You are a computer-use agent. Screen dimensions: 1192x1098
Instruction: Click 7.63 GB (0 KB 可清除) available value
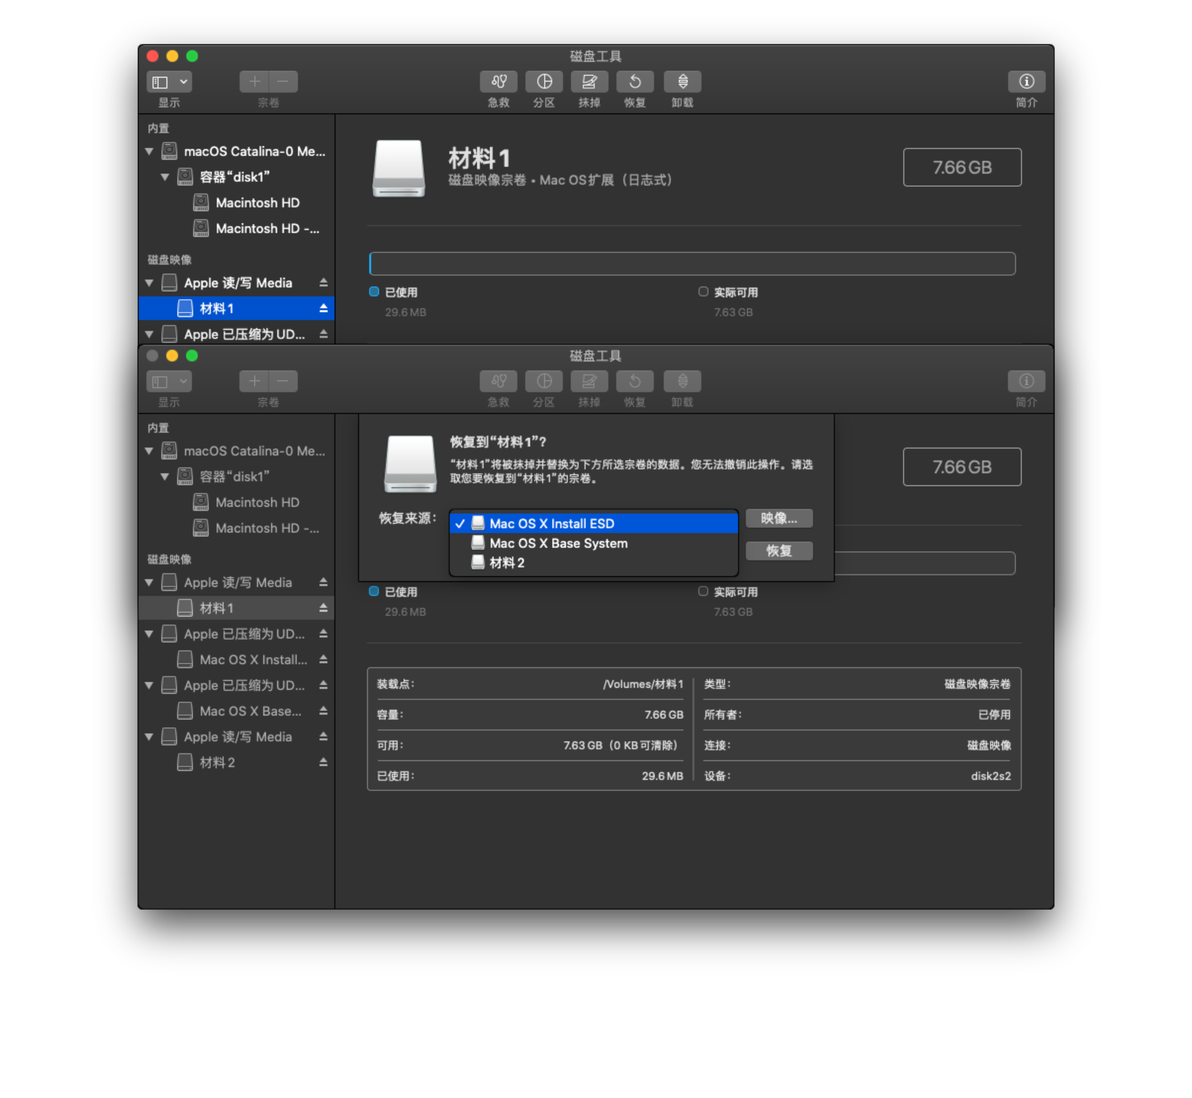[620, 745]
